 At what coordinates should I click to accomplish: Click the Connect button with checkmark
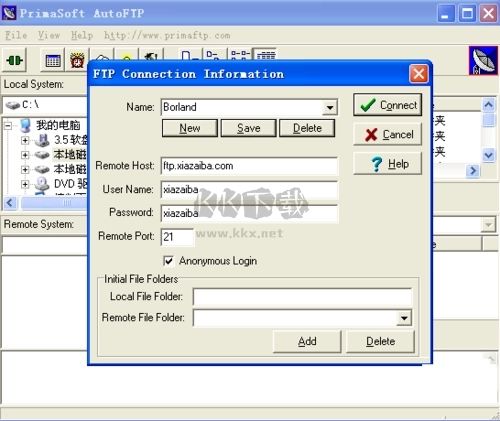tap(388, 105)
